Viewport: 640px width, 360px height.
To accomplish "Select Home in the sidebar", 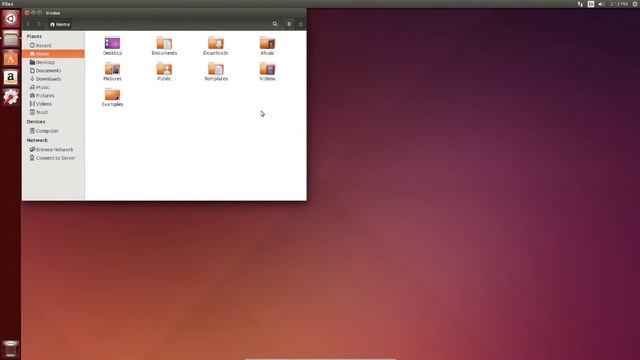I will (x=53, y=54).
